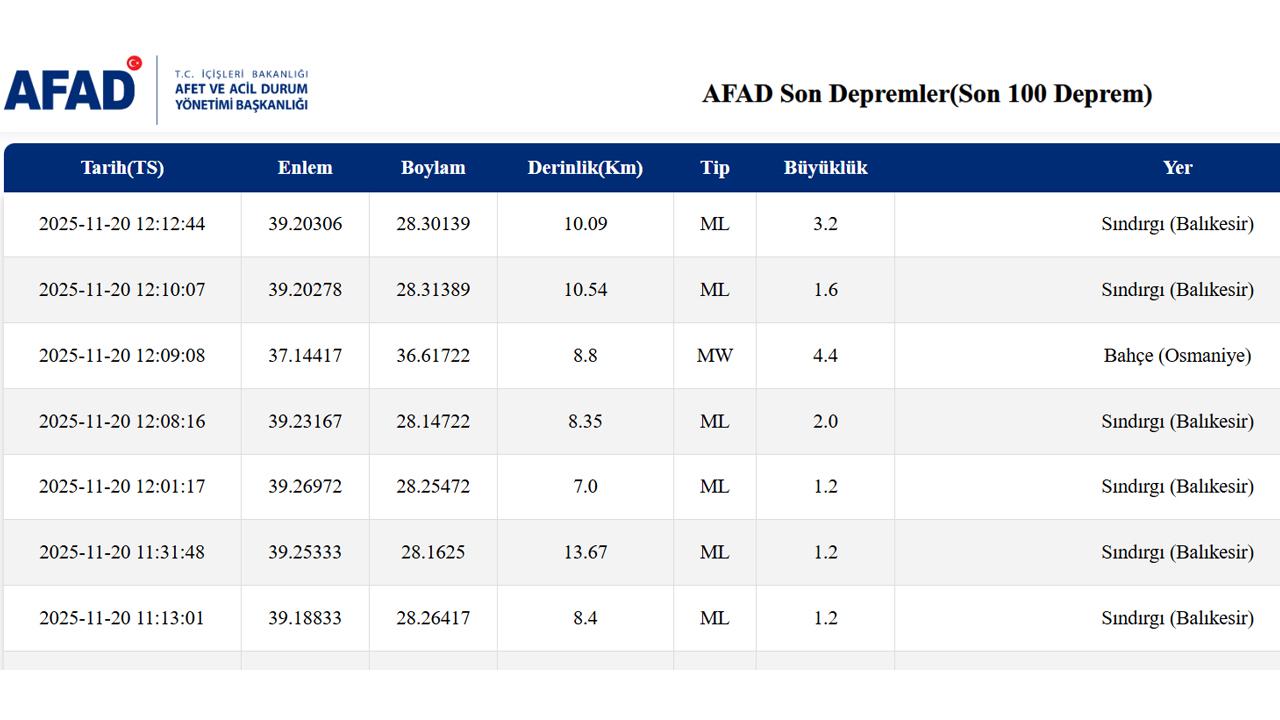Click the AFAD Son Depremler page title
Viewport: 1280px width, 720px height.
point(927,94)
